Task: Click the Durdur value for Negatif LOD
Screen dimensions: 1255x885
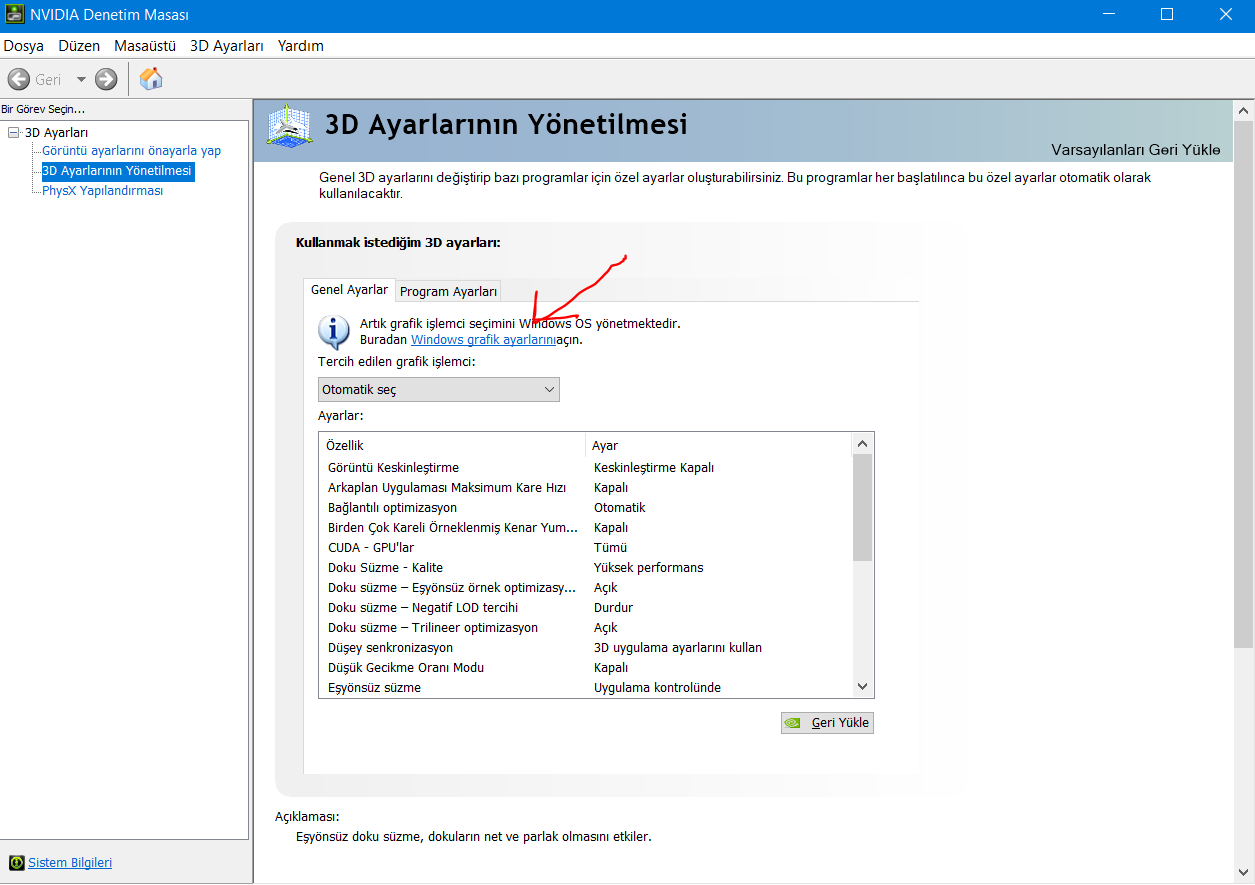Action: (x=613, y=607)
